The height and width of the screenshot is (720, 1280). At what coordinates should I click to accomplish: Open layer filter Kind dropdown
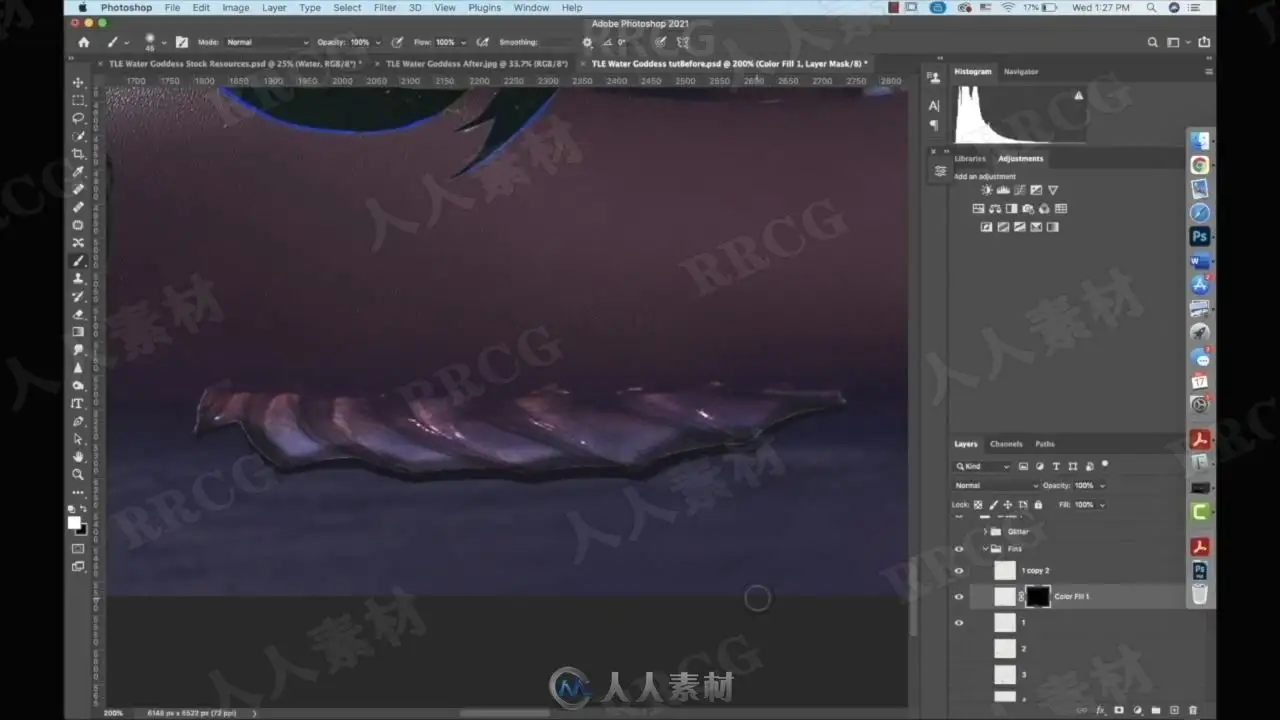984,466
